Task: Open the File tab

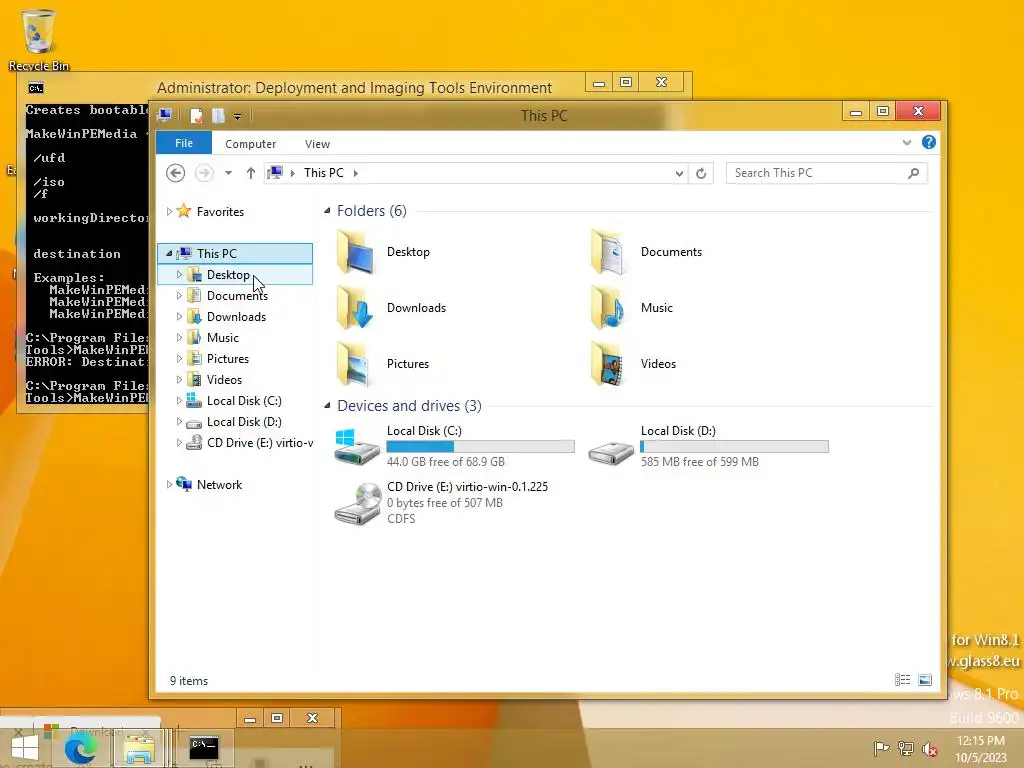Action: pyautogui.click(x=184, y=143)
